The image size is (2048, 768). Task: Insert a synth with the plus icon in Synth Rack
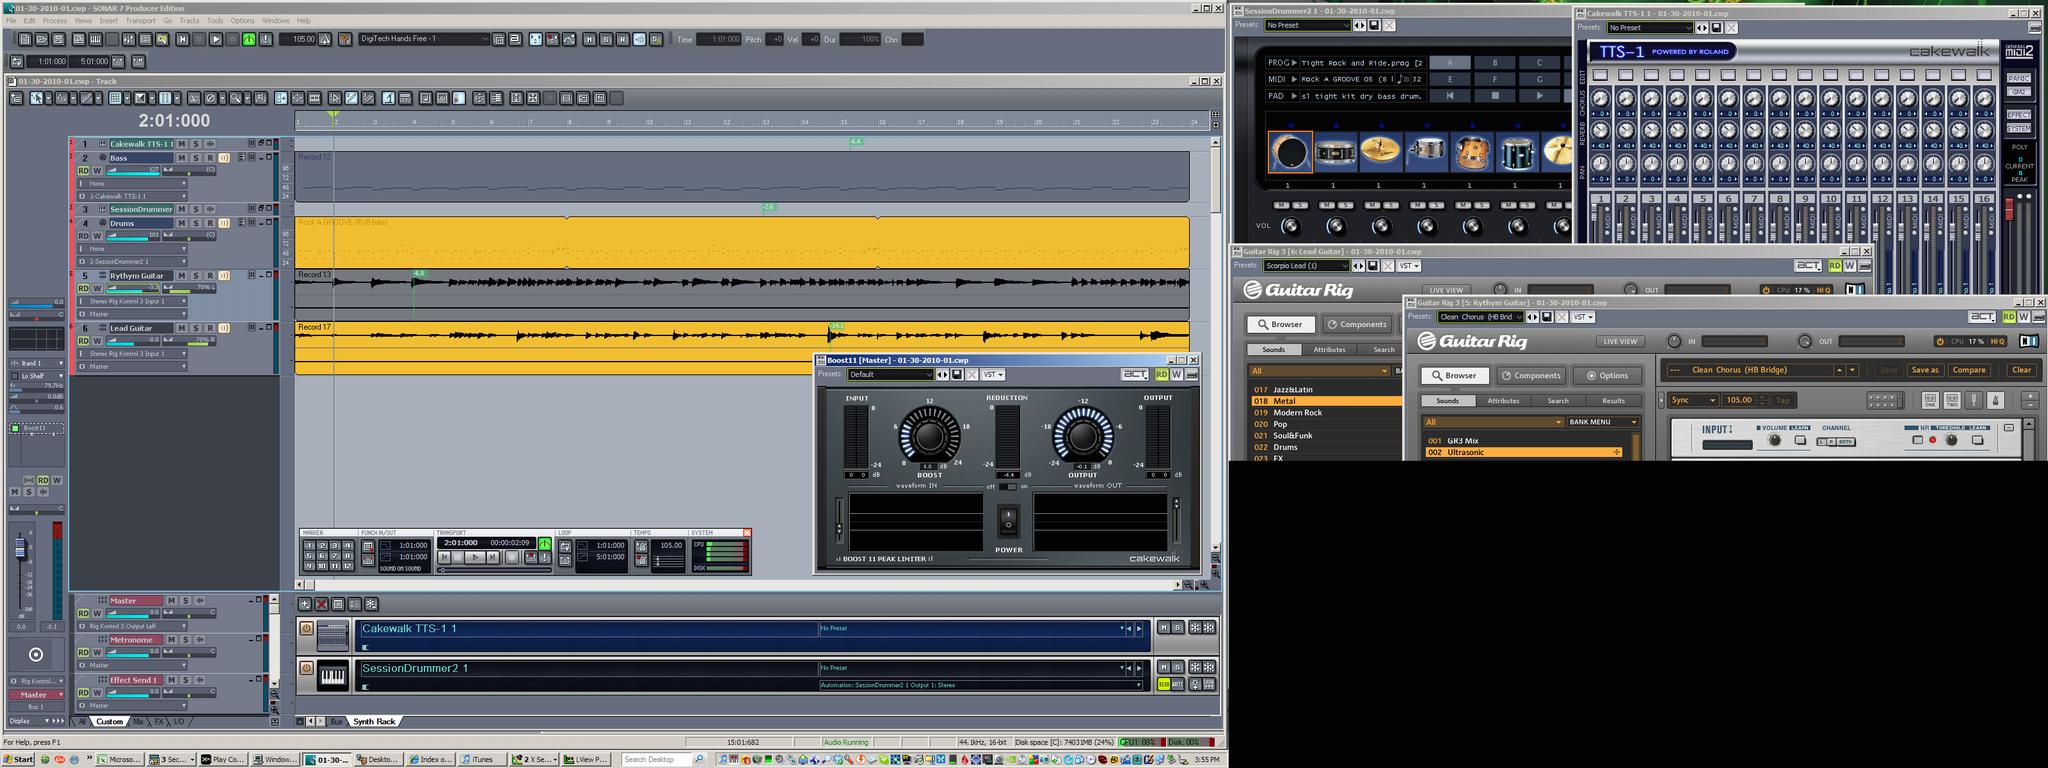coord(305,604)
